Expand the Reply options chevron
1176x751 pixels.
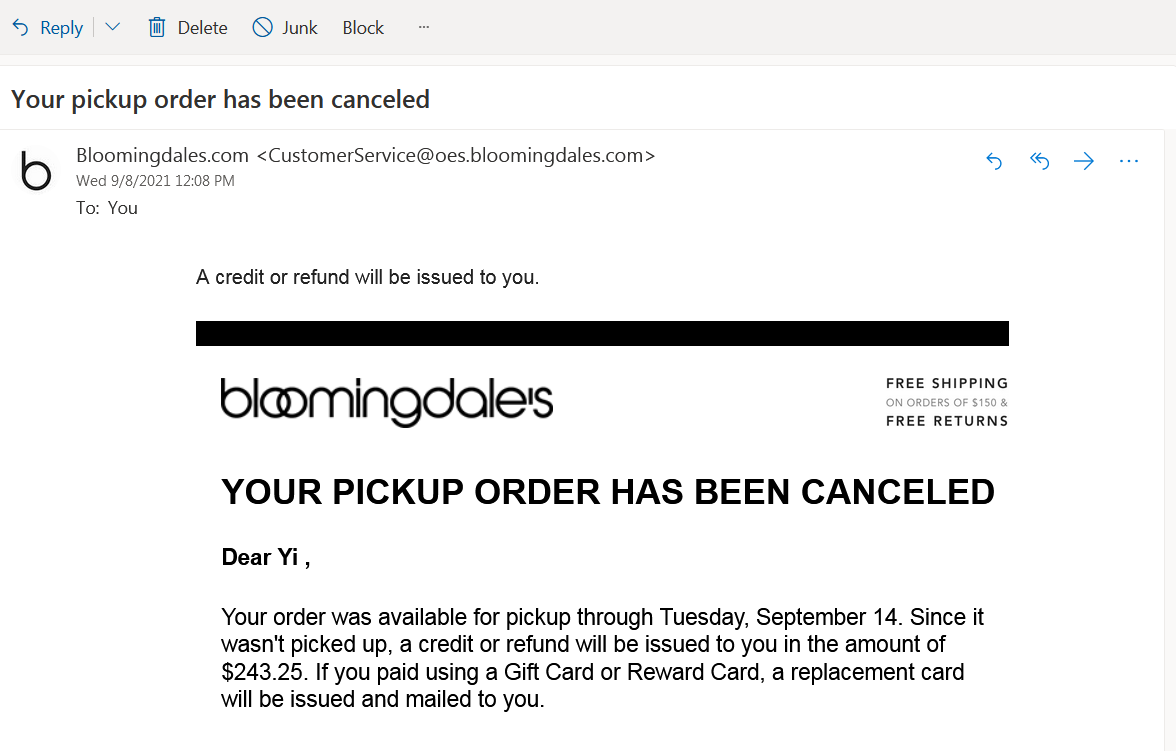[x=113, y=28]
